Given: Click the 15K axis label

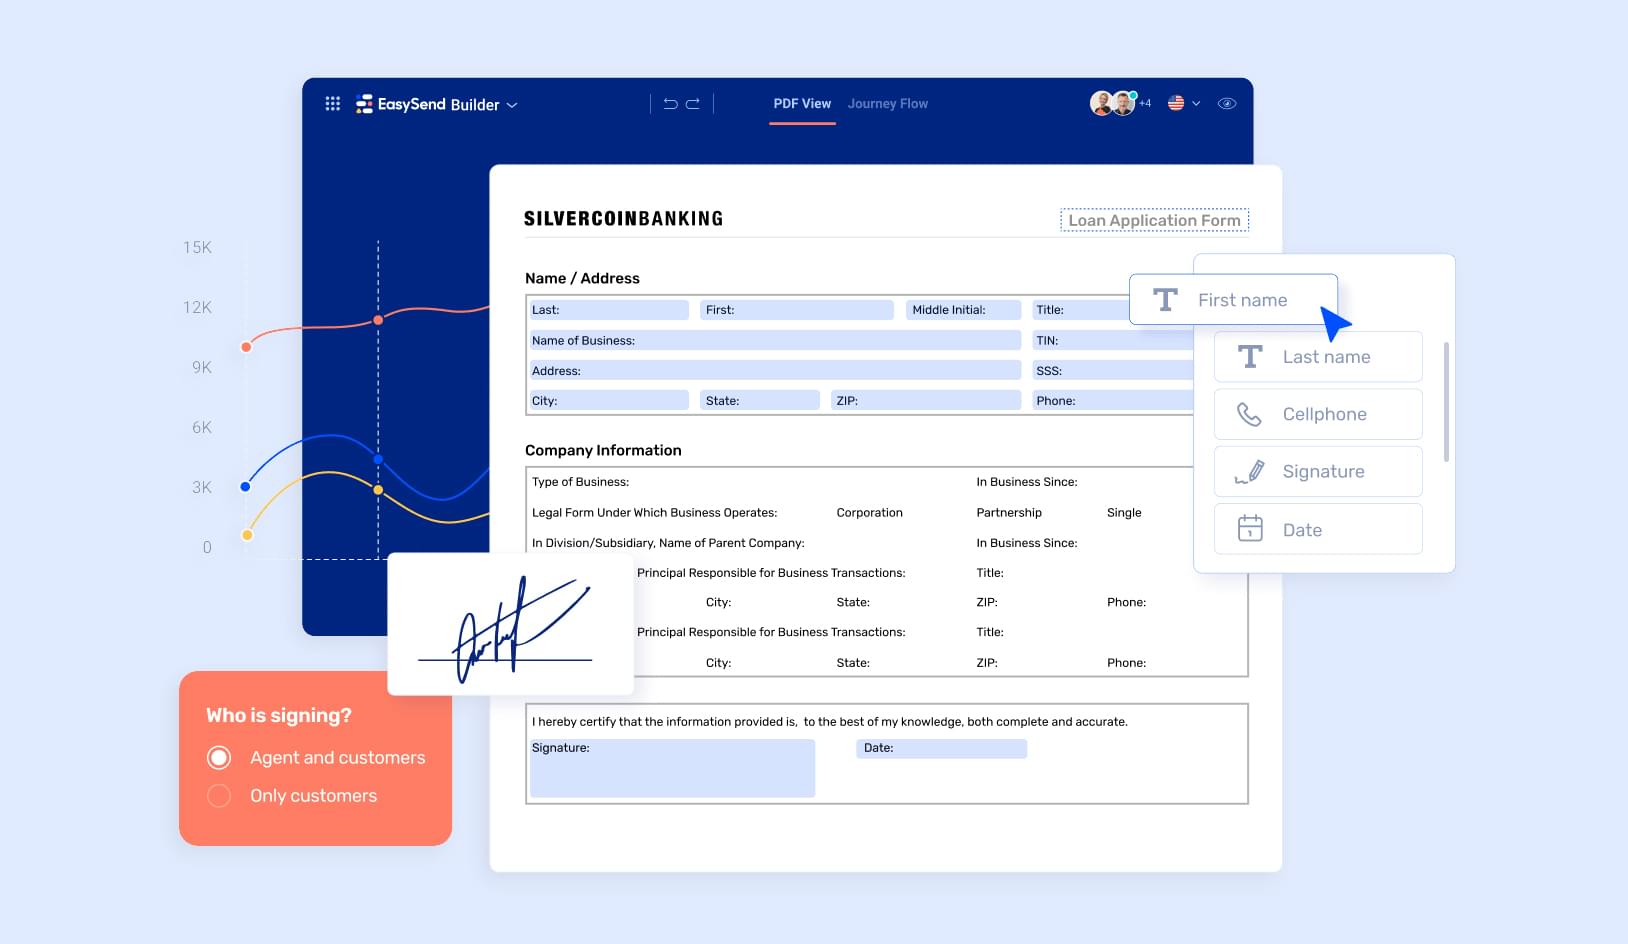Looking at the screenshot, I should pyautogui.click(x=197, y=247).
